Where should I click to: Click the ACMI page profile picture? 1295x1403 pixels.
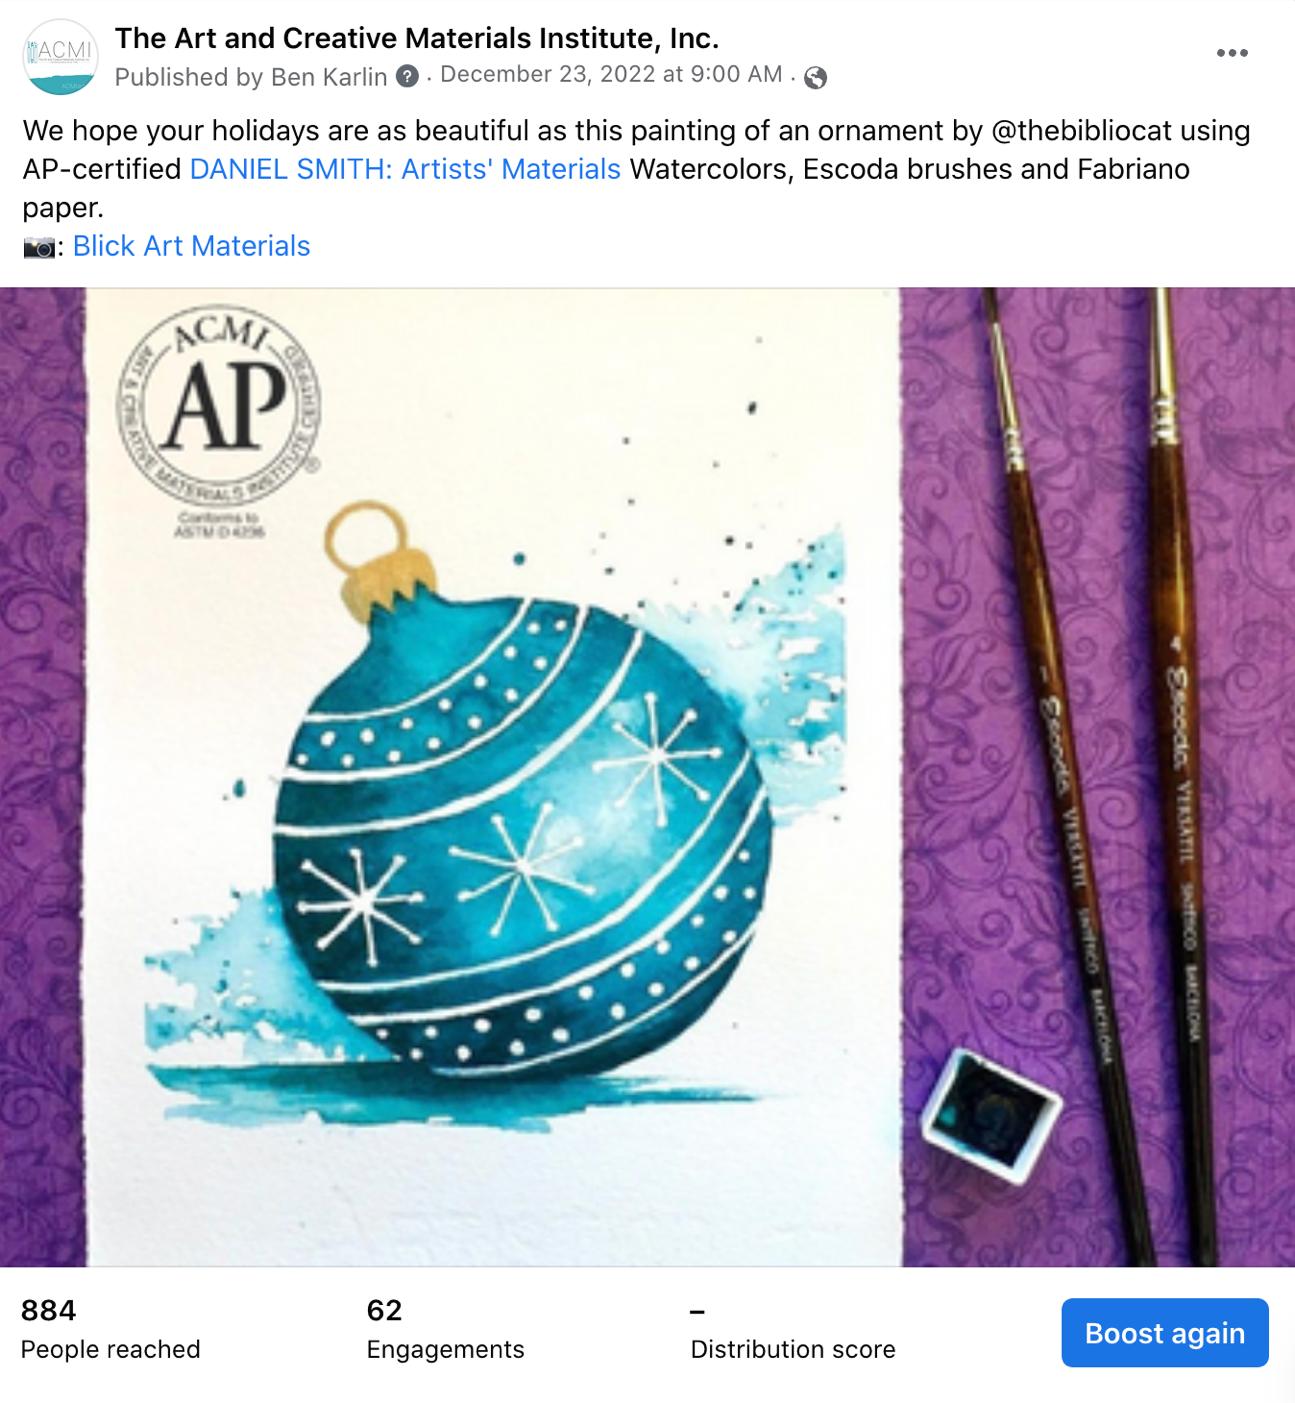pyautogui.click(x=60, y=57)
